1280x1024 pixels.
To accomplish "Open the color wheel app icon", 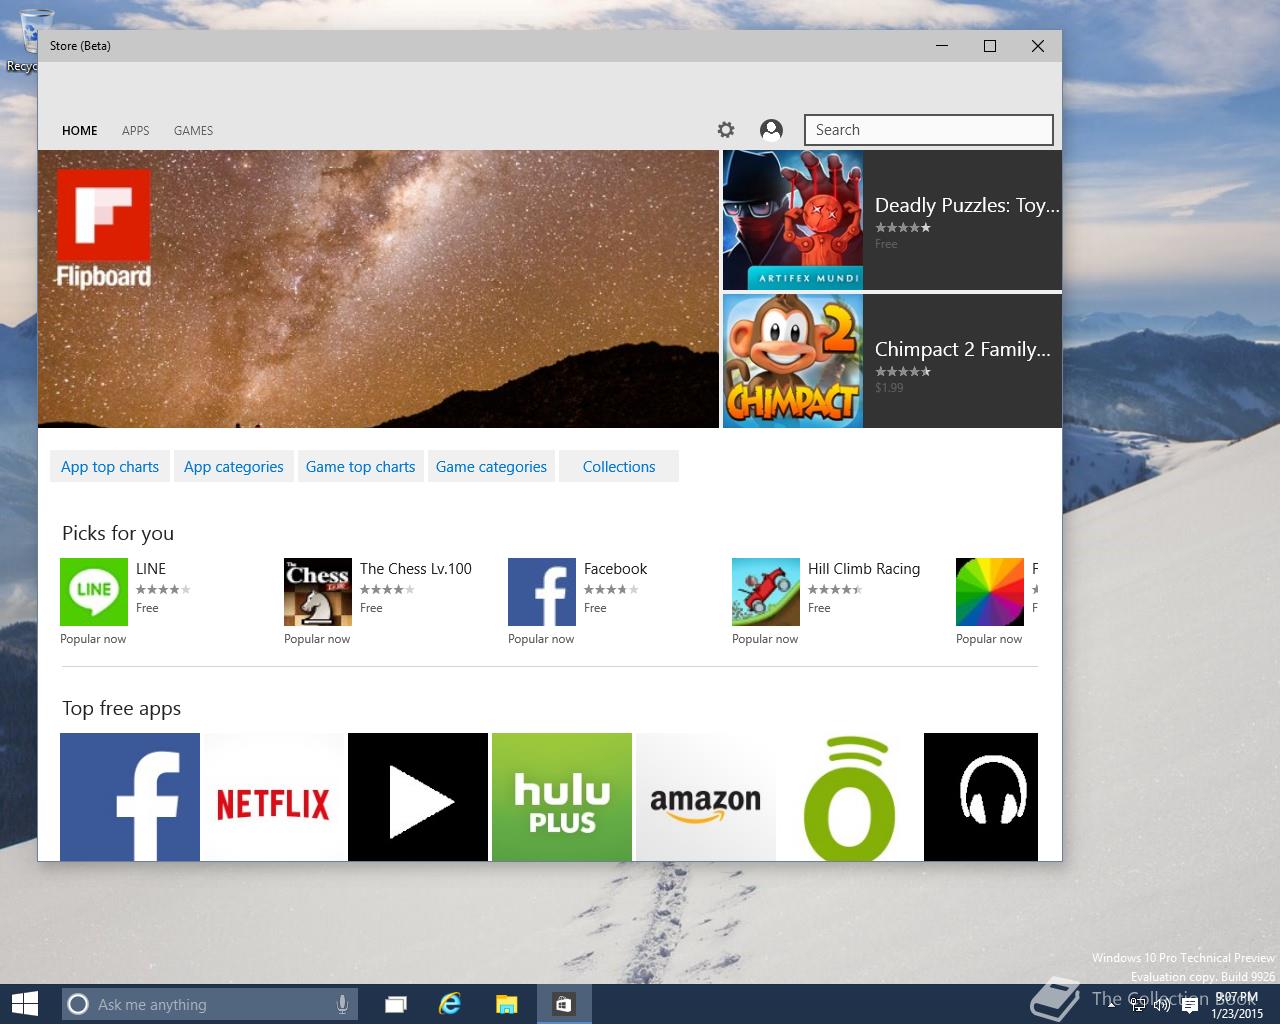I will click(x=990, y=592).
